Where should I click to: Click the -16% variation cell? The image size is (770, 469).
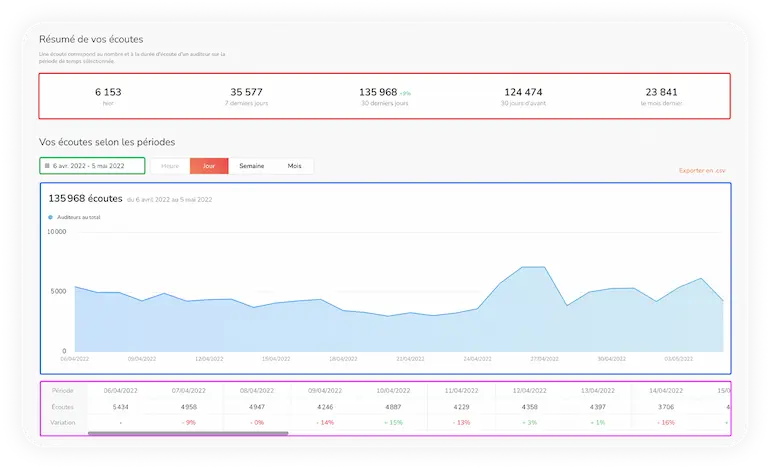click(x=666, y=423)
